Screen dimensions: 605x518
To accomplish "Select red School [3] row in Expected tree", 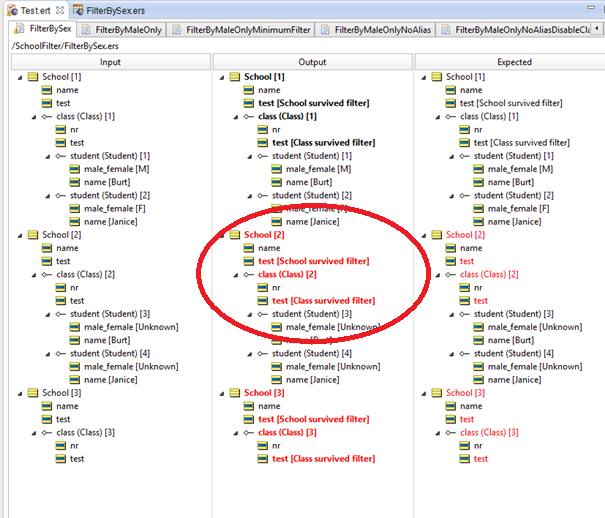I will click(x=465, y=393).
